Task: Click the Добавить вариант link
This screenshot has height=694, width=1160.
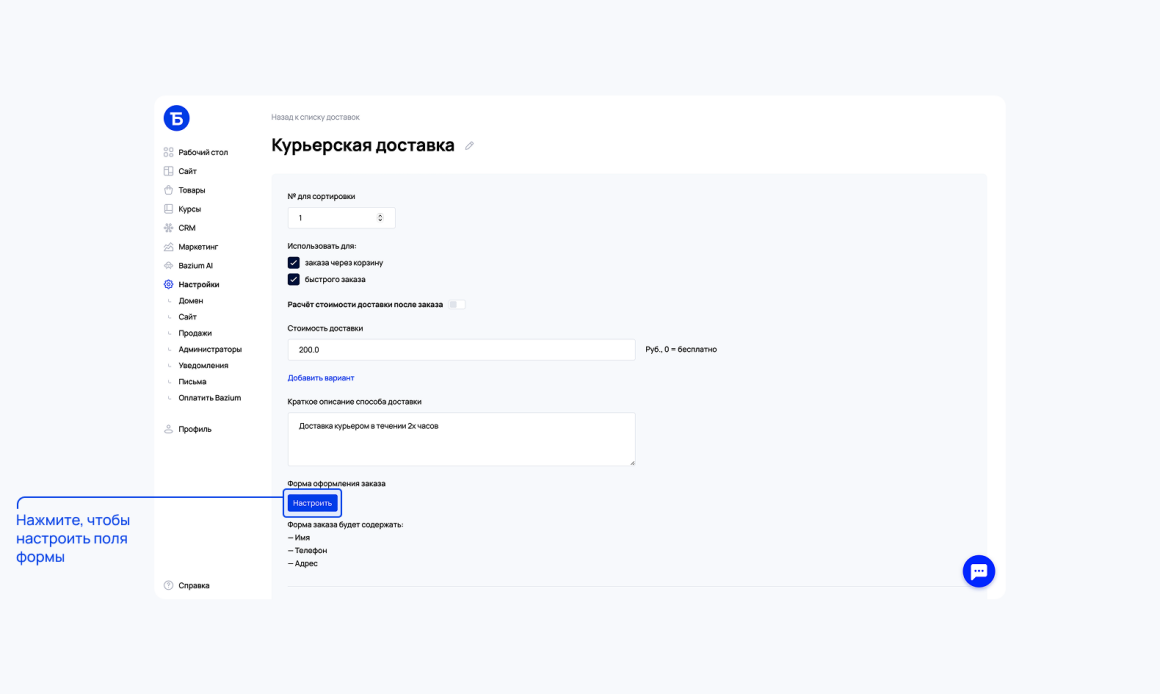Action: pos(320,378)
